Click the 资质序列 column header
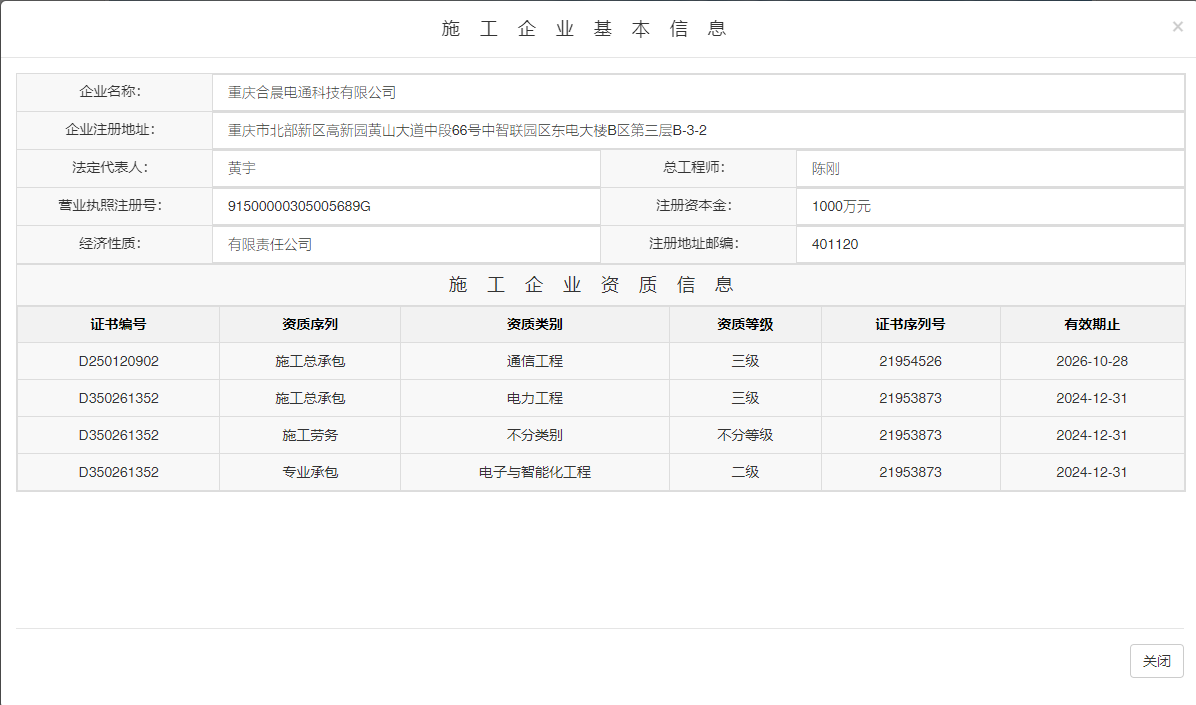1196x705 pixels. pyautogui.click(x=310, y=324)
